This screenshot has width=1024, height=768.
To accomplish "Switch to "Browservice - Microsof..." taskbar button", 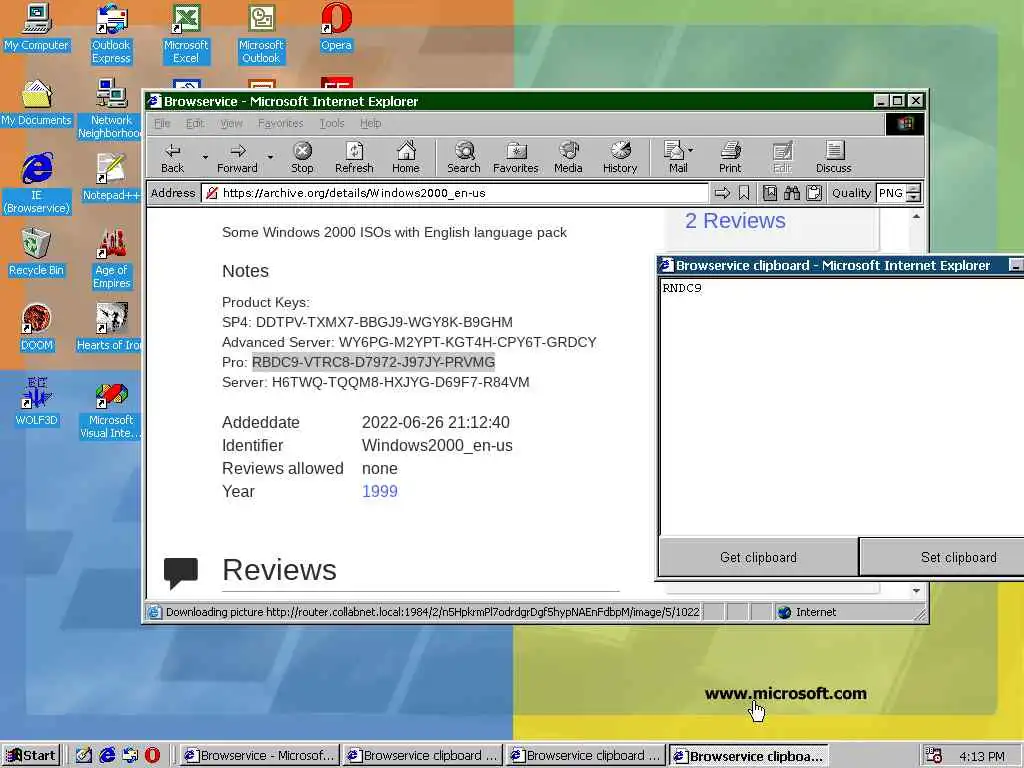I will tap(259, 756).
